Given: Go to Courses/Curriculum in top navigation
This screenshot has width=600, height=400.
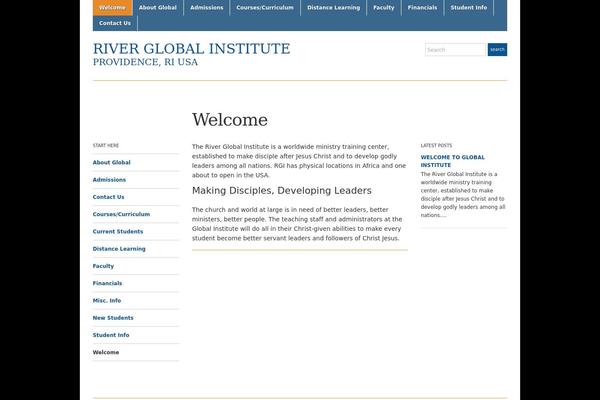Looking at the screenshot, I should tap(265, 8).
